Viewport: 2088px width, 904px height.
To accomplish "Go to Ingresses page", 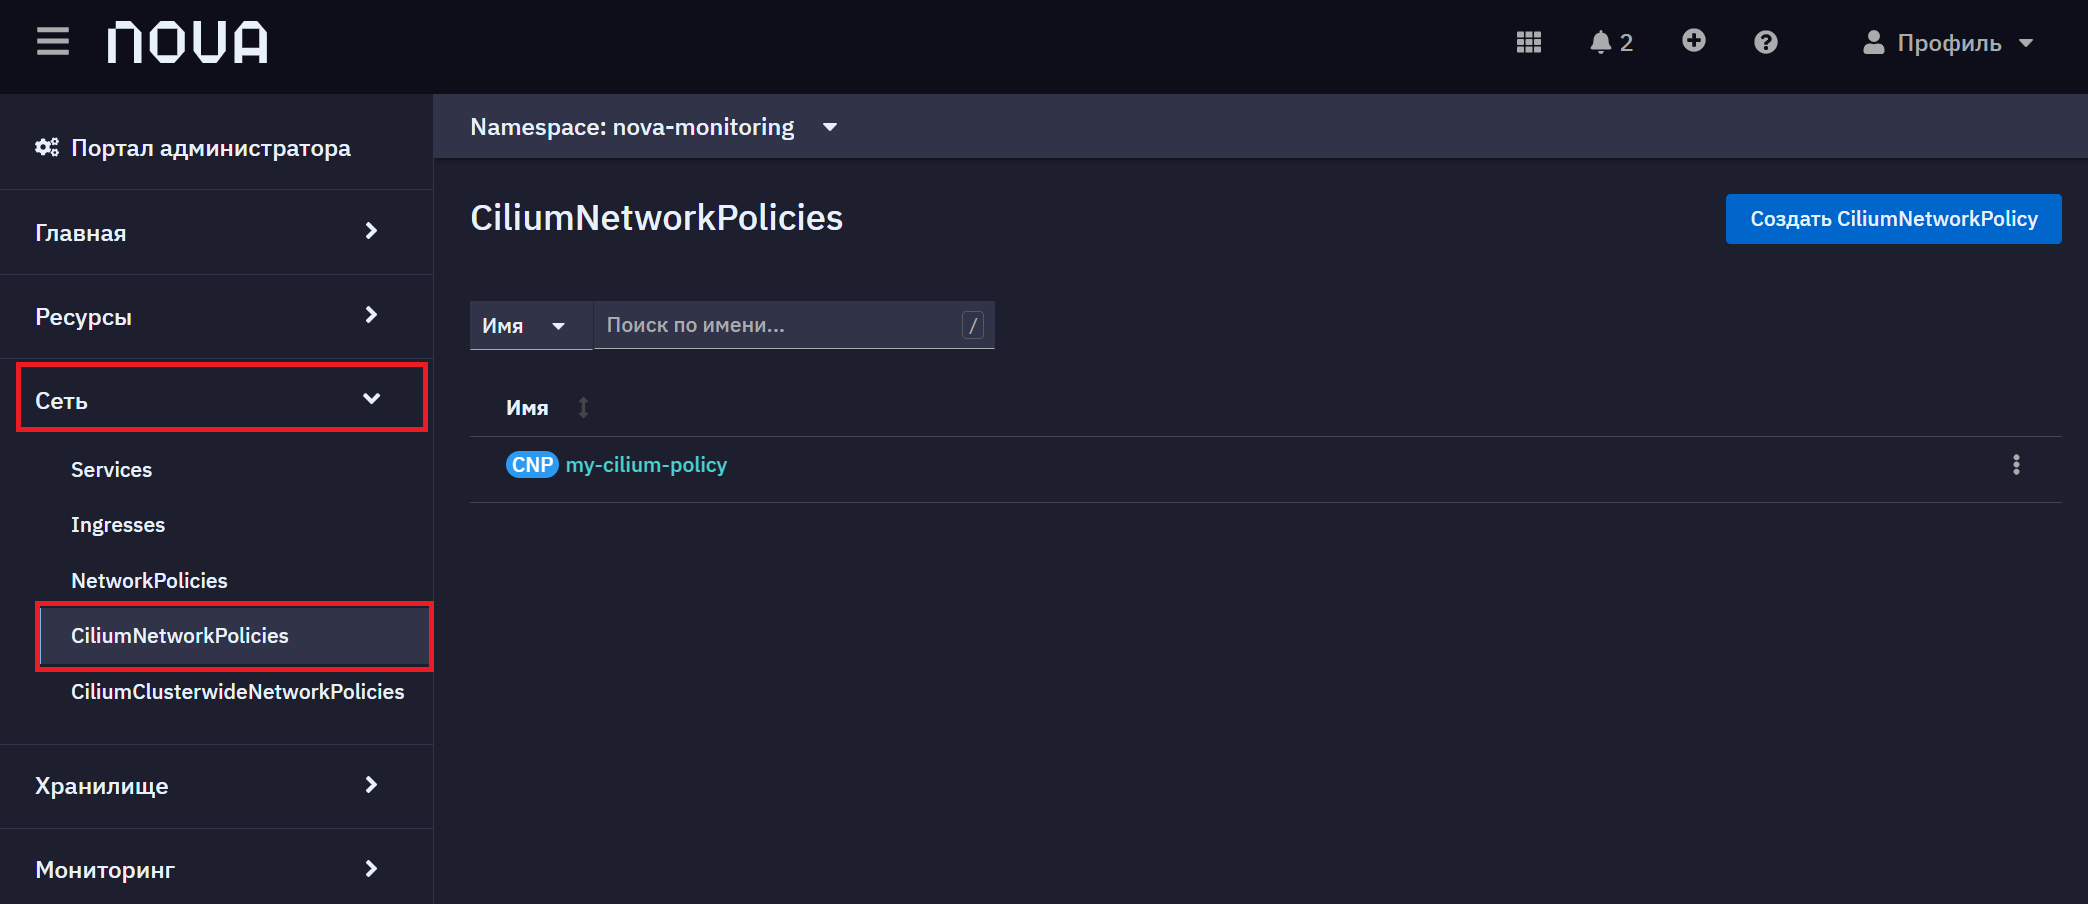I will pos(118,525).
